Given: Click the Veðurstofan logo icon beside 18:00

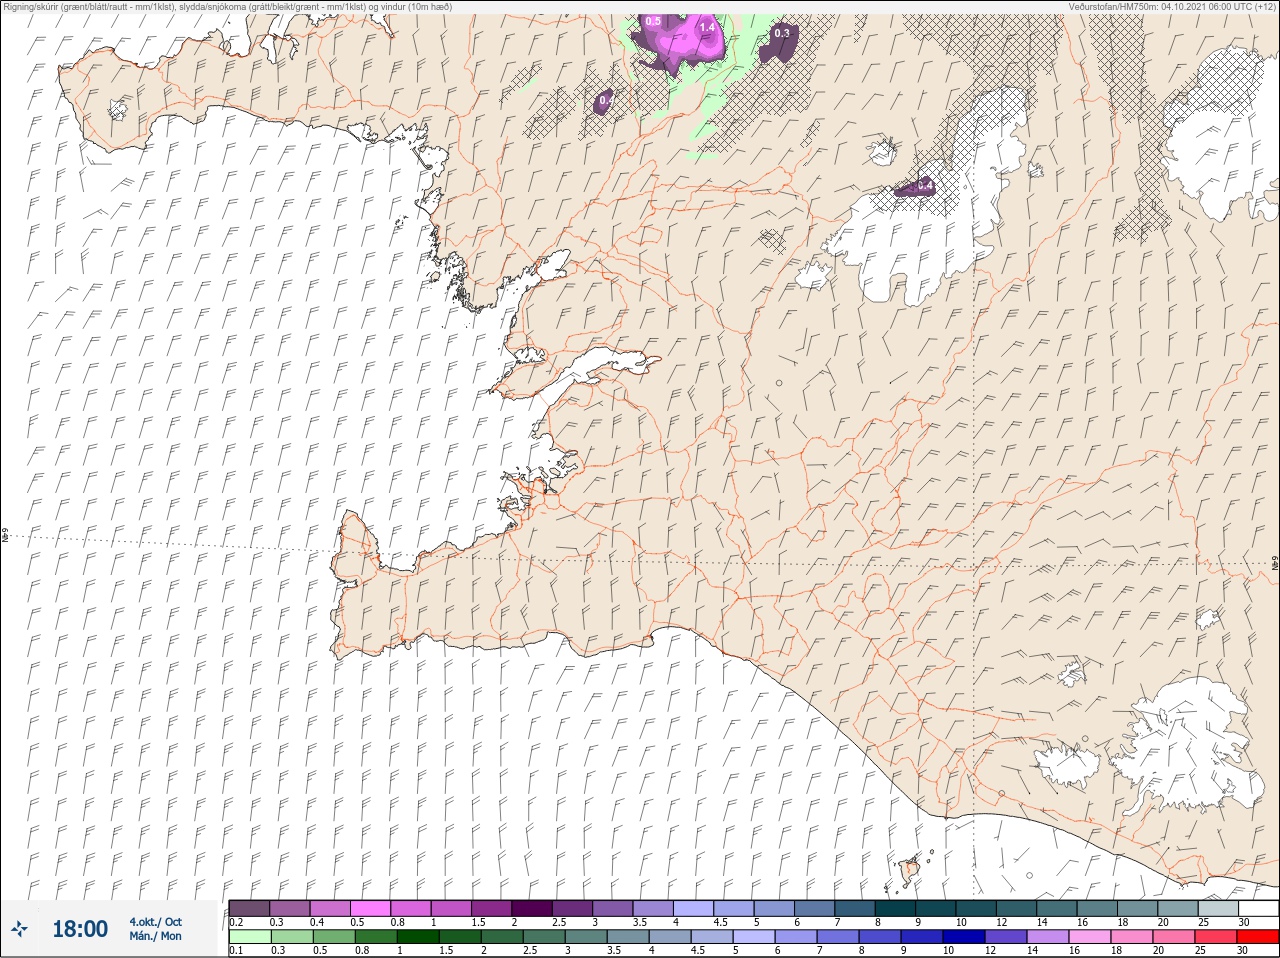Looking at the screenshot, I should [x=20, y=929].
